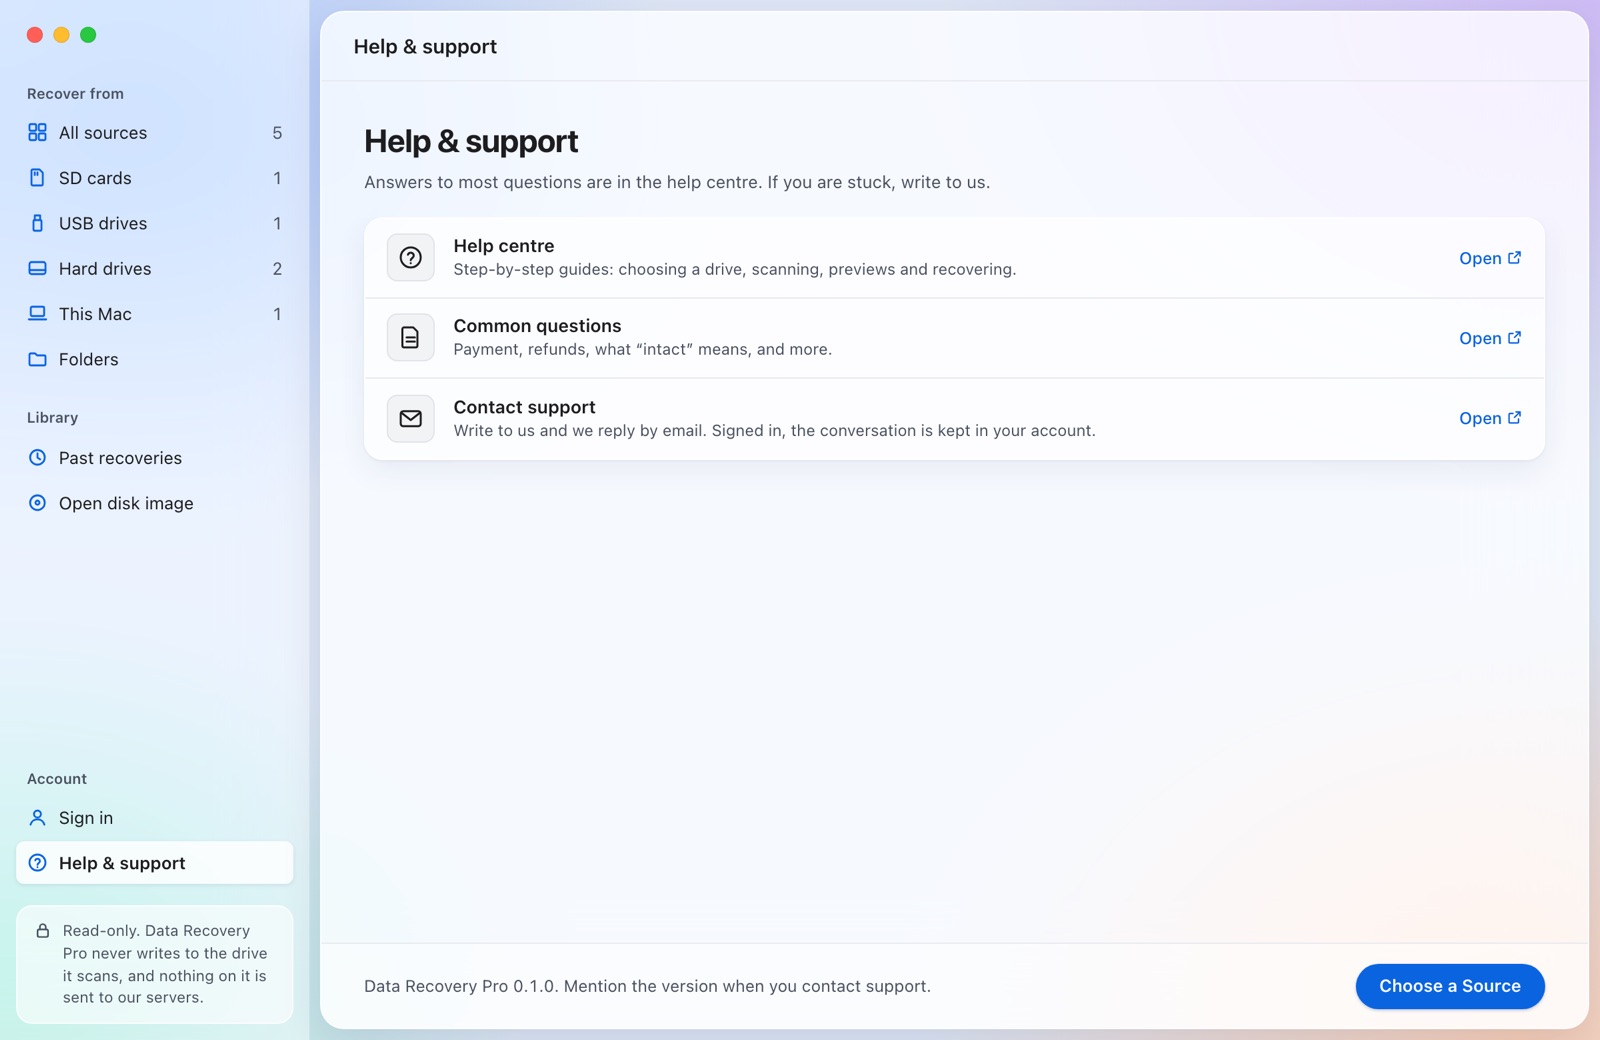The height and width of the screenshot is (1040, 1600).
Task: Select Help & support in sidebar
Action: [x=155, y=863]
